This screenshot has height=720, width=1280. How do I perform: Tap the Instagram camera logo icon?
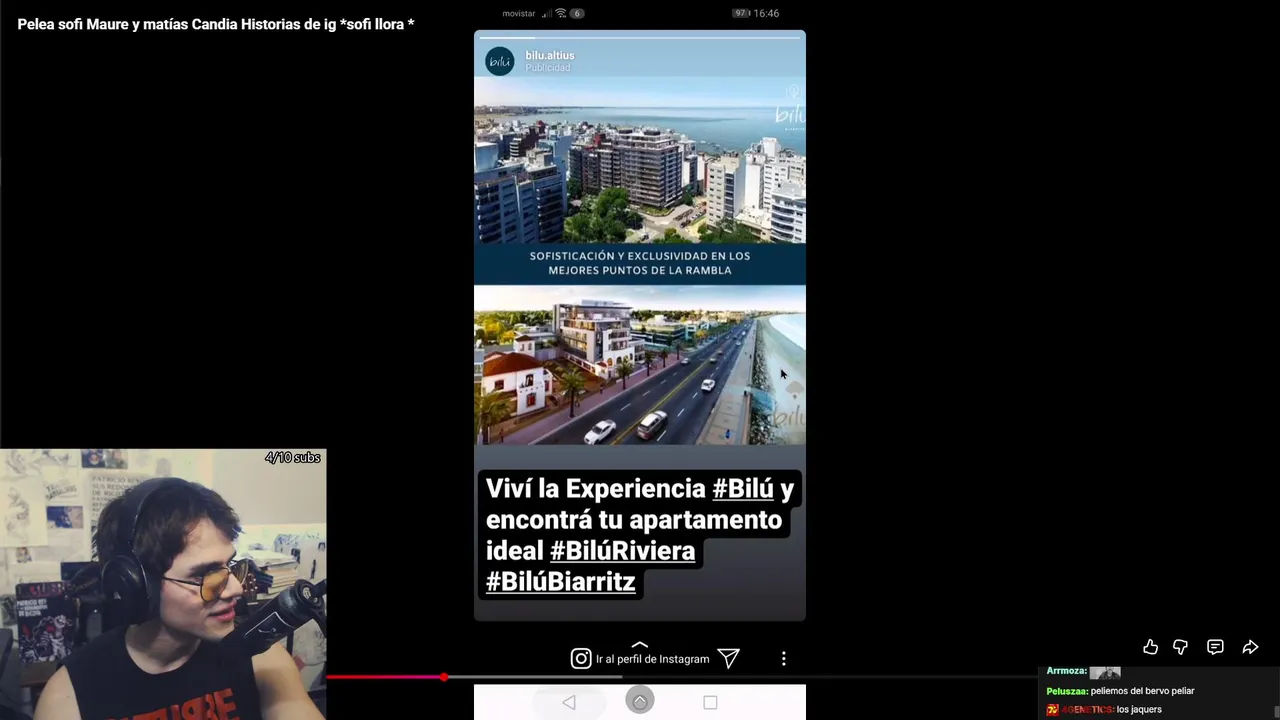(581, 658)
